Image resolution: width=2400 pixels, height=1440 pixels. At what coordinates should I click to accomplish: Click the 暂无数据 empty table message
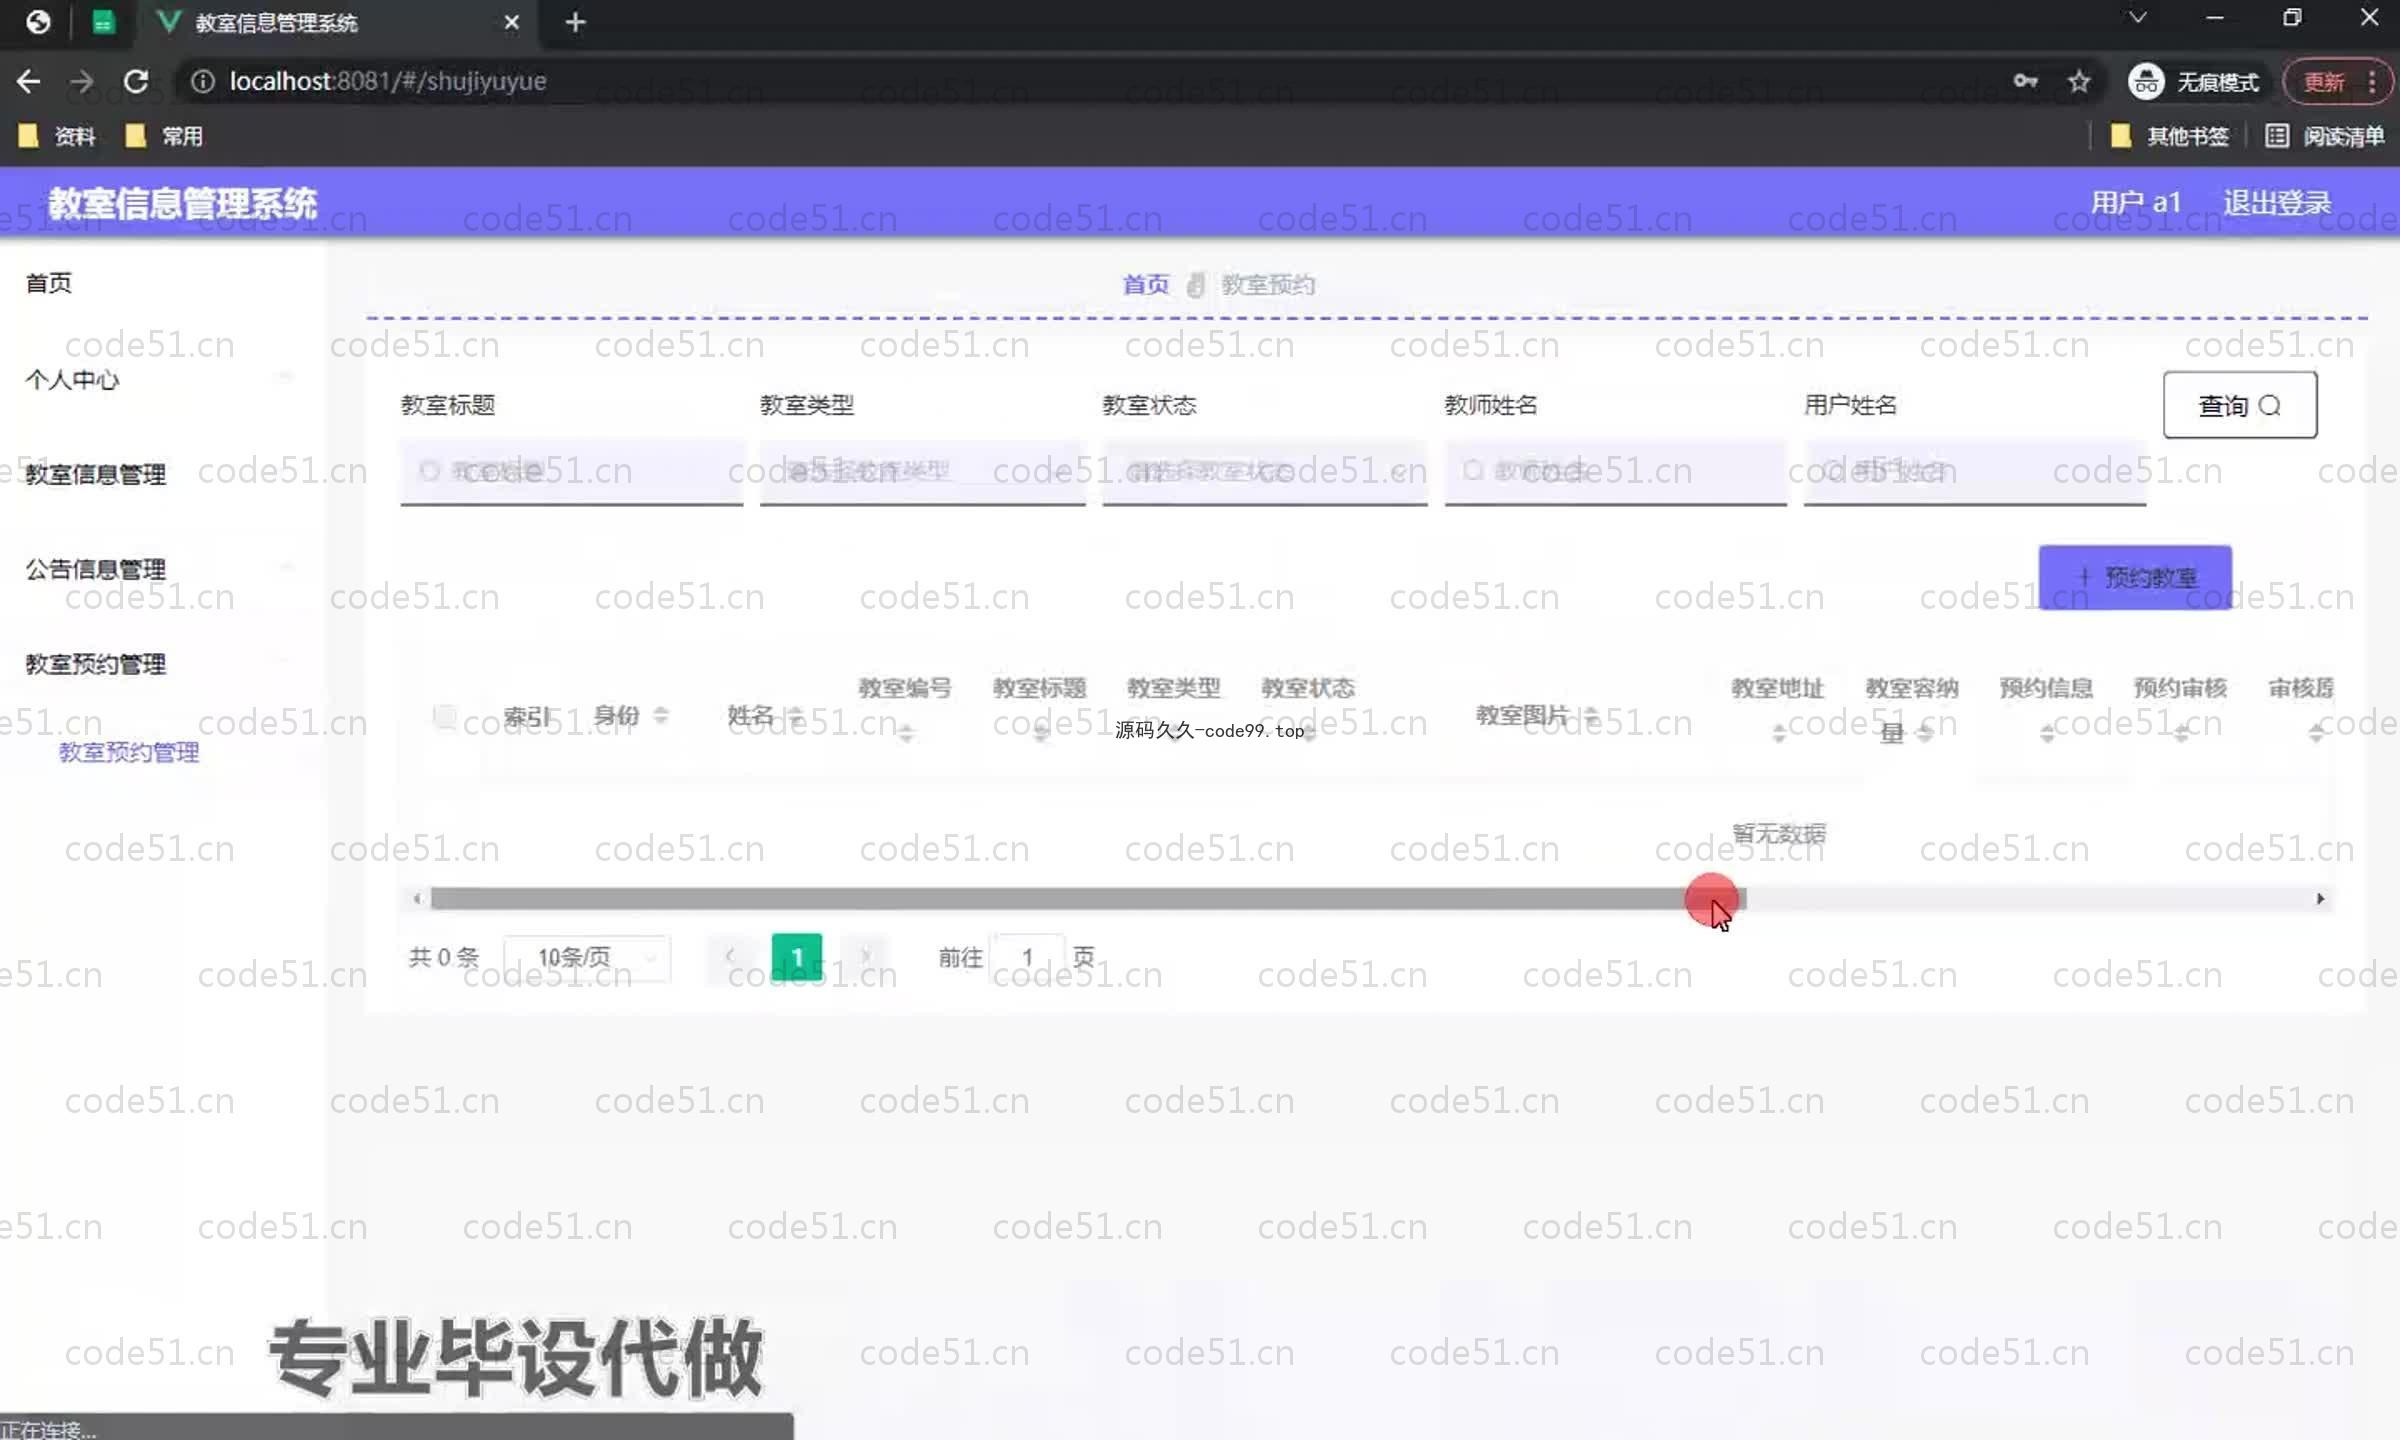pyautogui.click(x=1779, y=834)
